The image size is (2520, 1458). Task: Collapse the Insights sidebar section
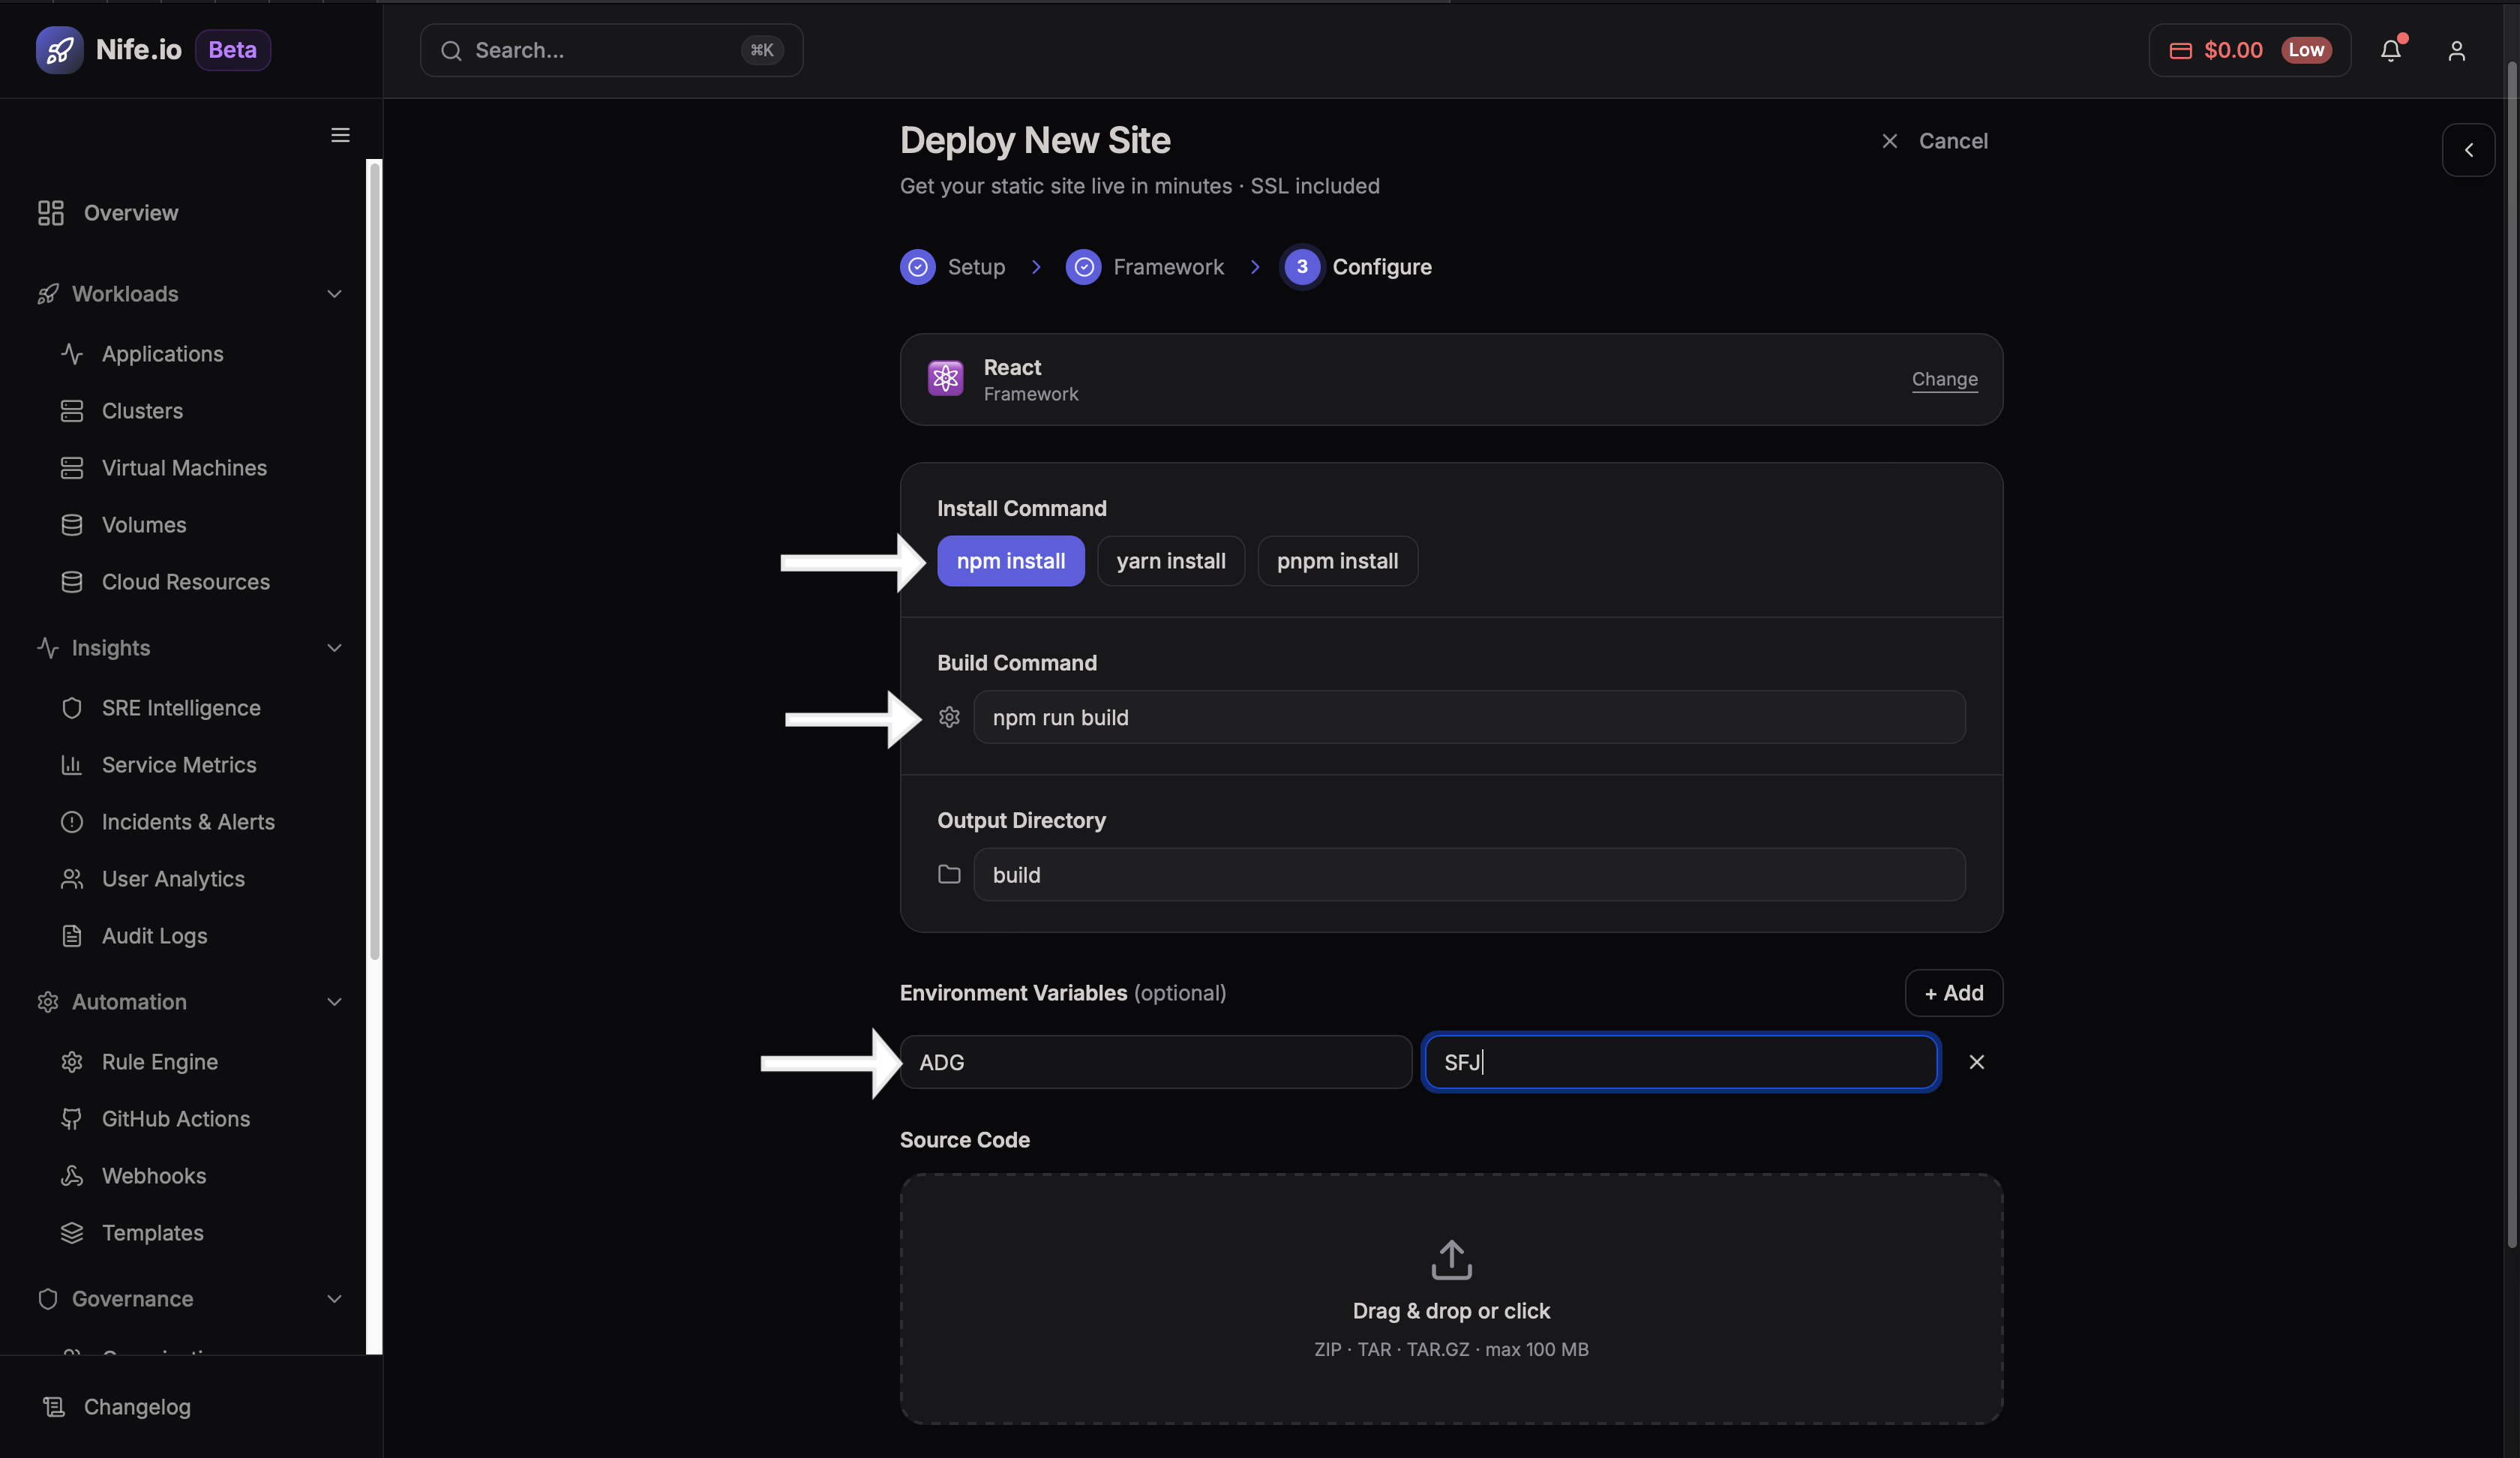[334, 648]
